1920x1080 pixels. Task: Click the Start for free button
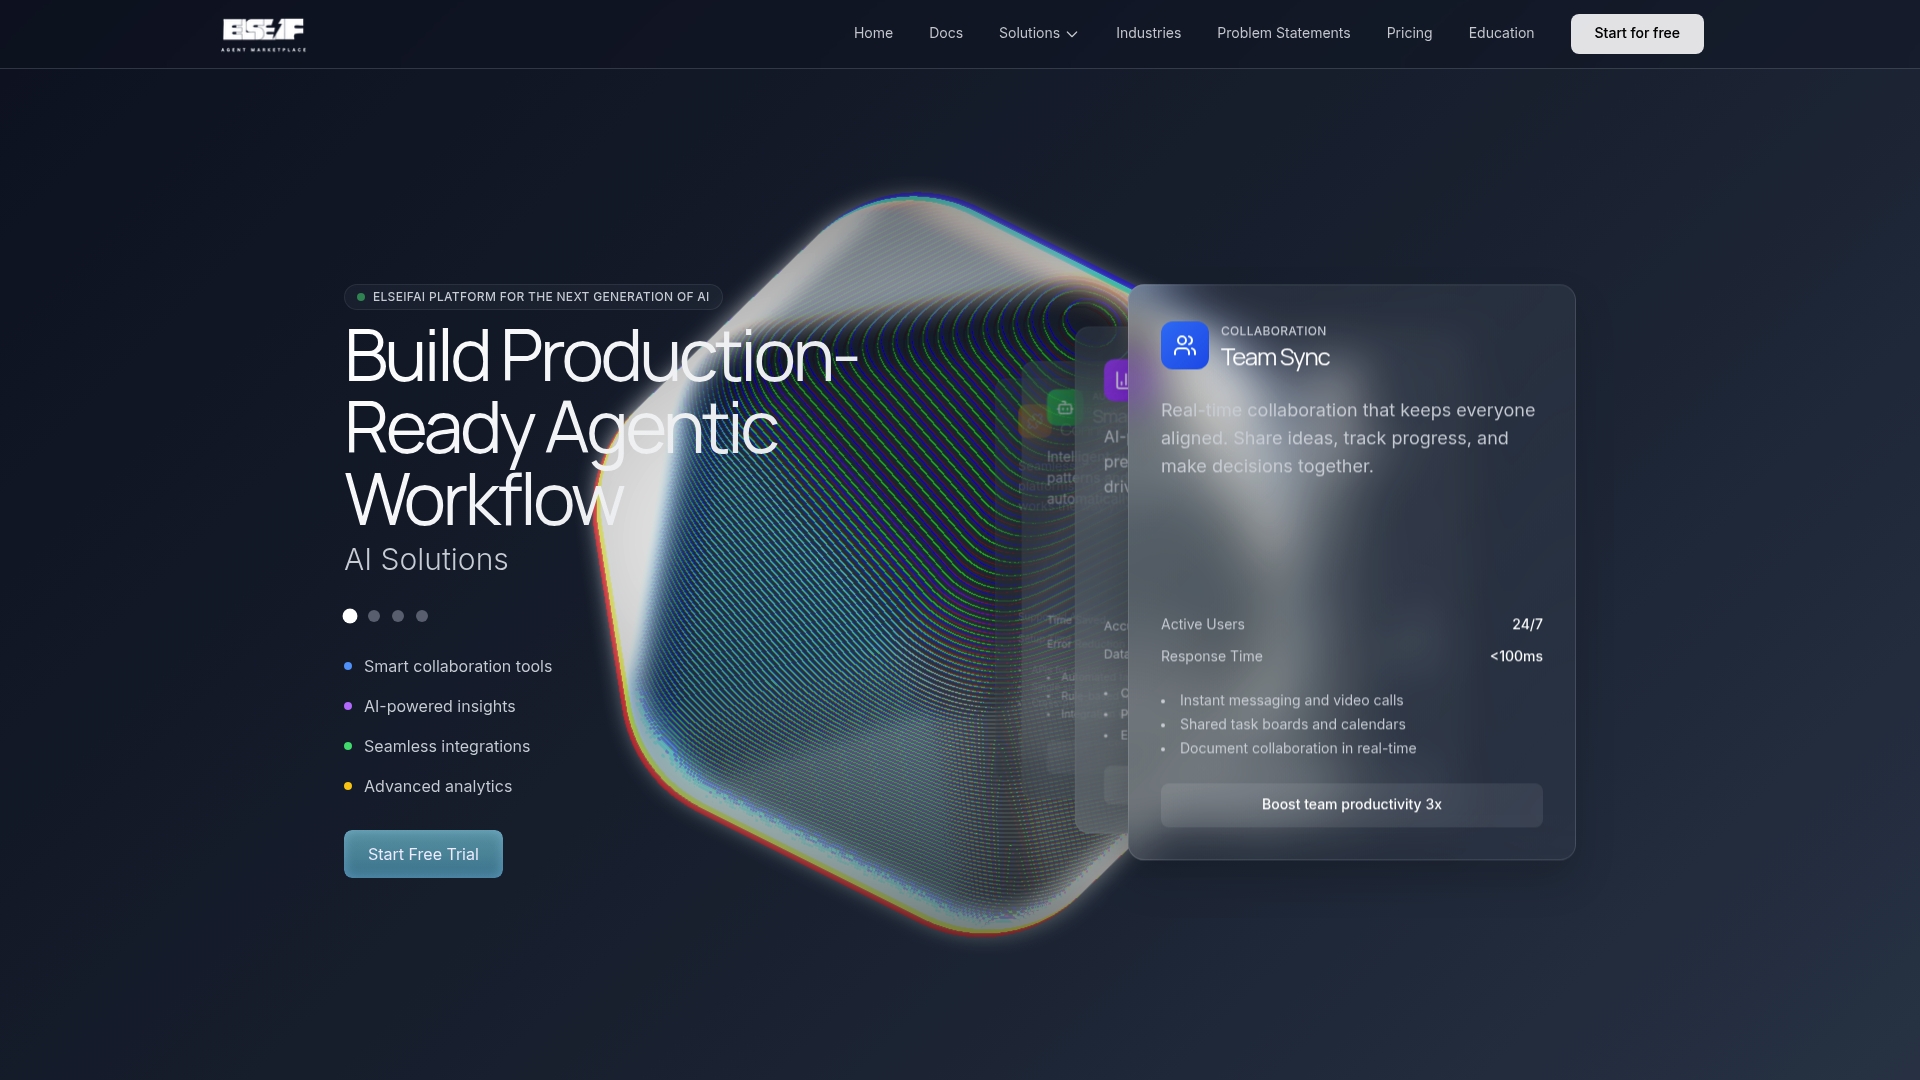pyautogui.click(x=1637, y=34)
